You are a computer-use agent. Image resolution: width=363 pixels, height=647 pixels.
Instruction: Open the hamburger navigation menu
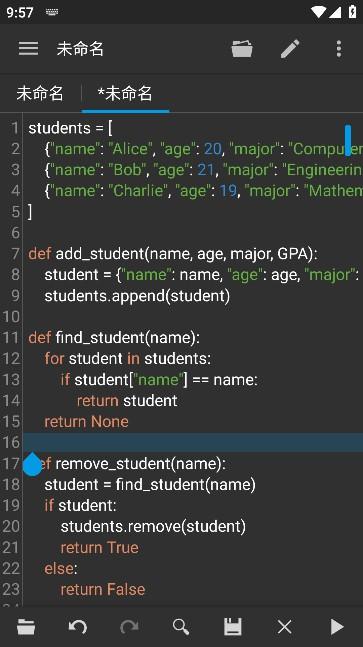tap(28, 49)
